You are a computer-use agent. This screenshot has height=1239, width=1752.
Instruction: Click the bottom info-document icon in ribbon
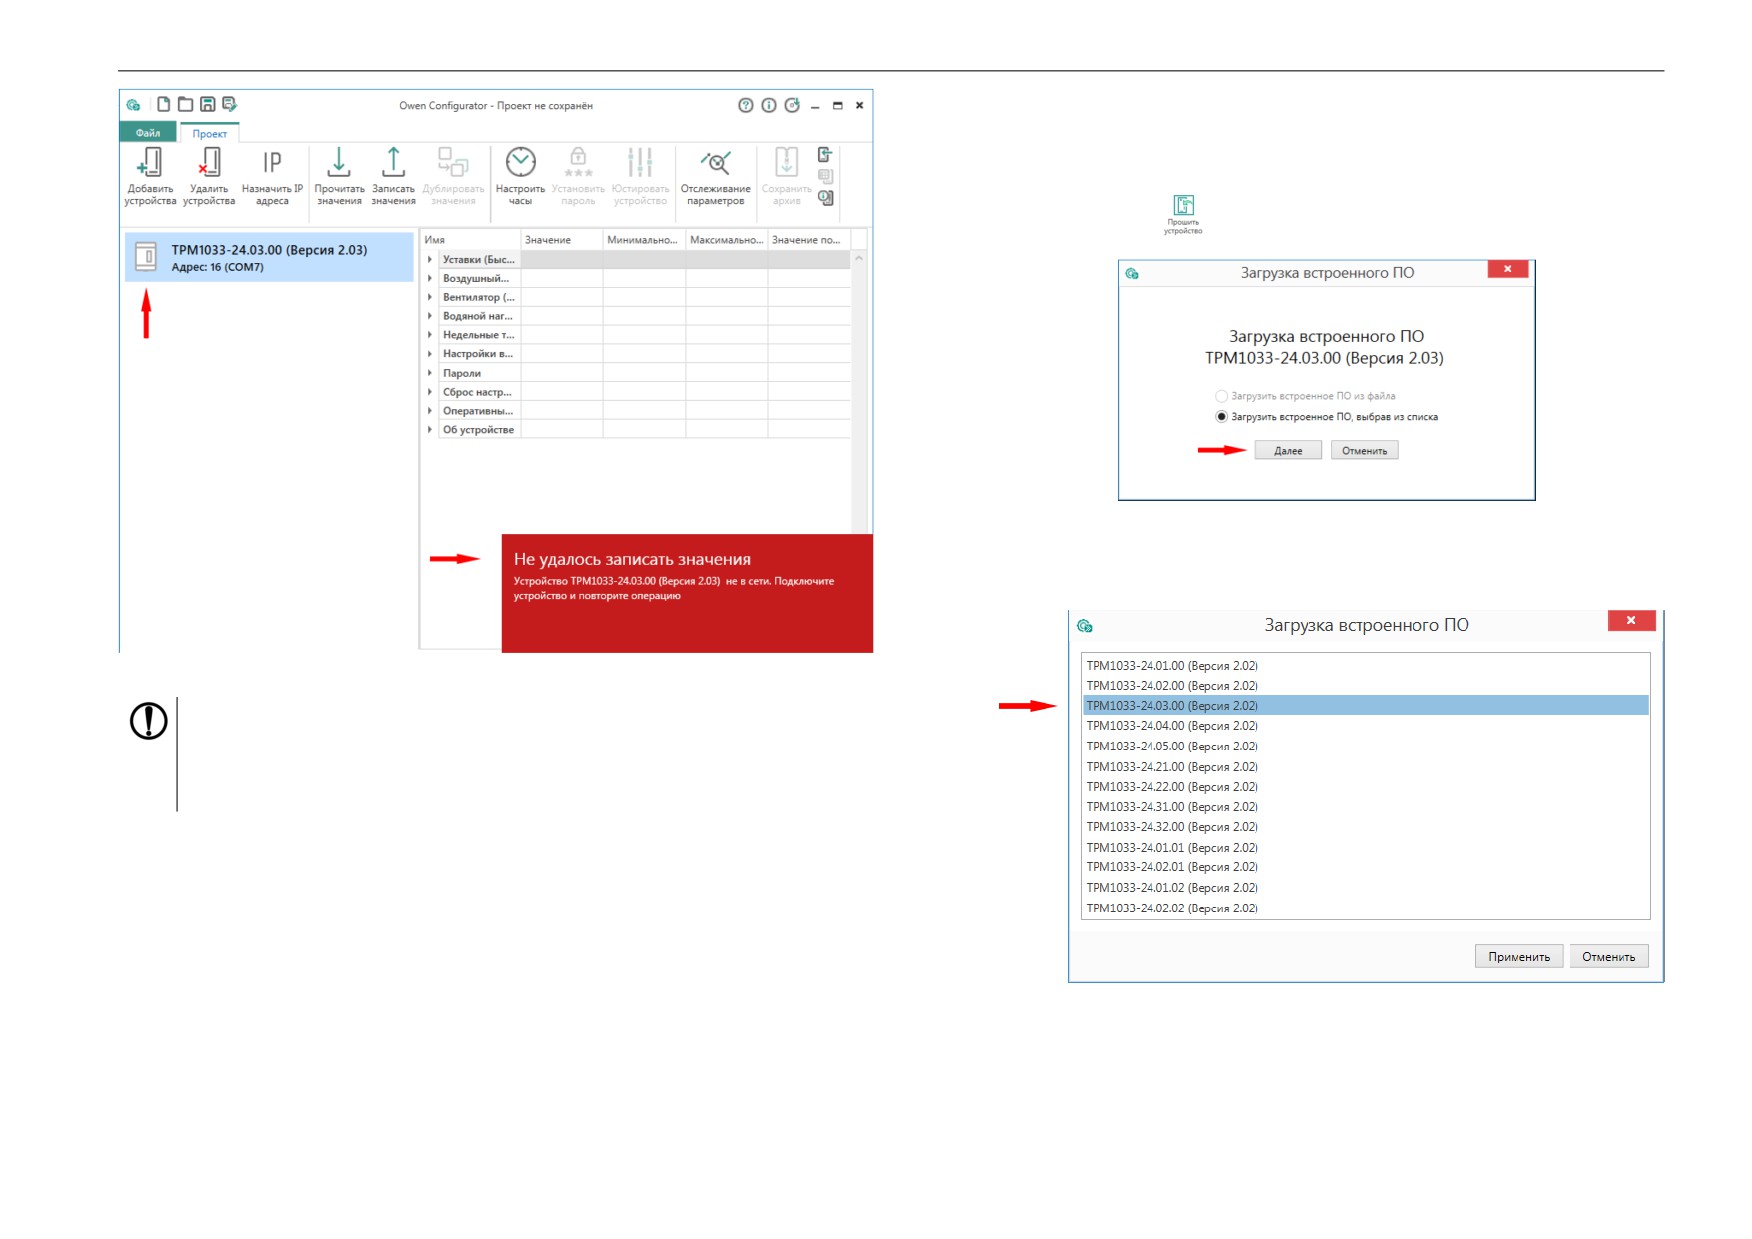click(825, 198)
